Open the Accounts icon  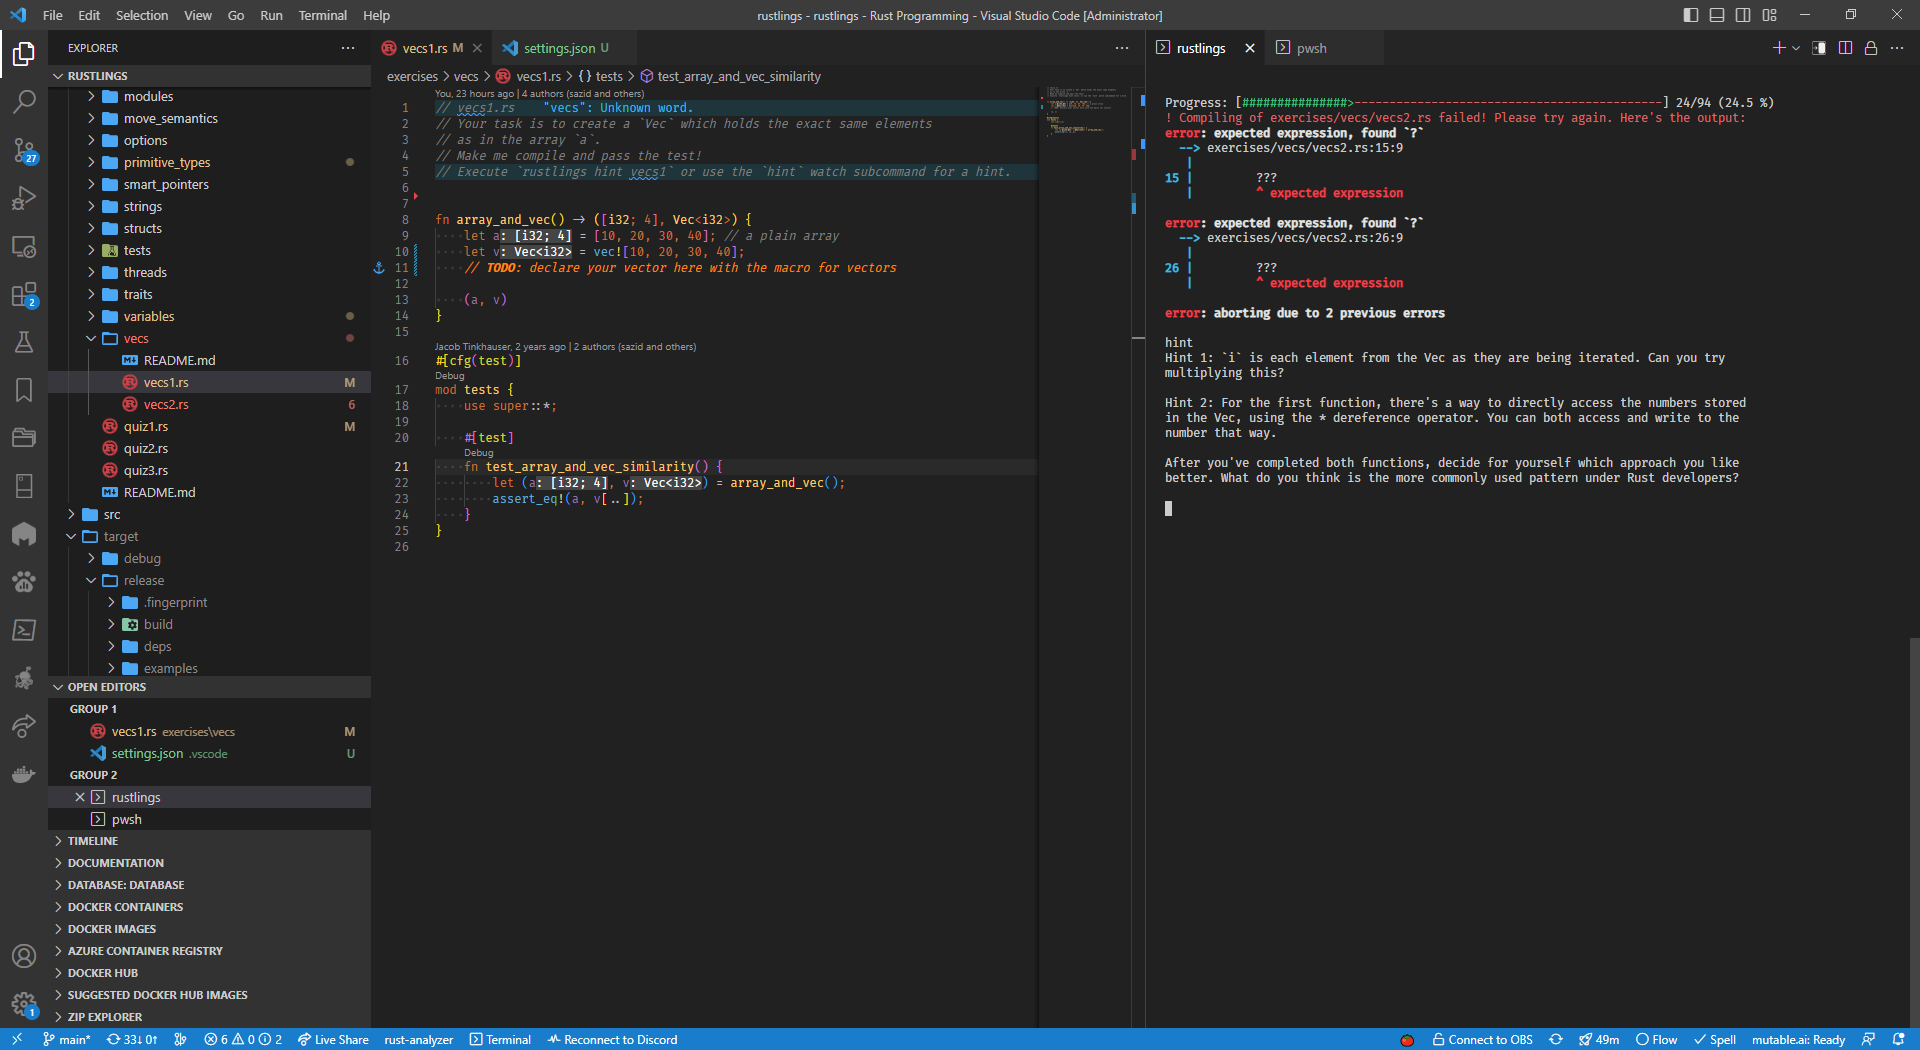(24, 956)
